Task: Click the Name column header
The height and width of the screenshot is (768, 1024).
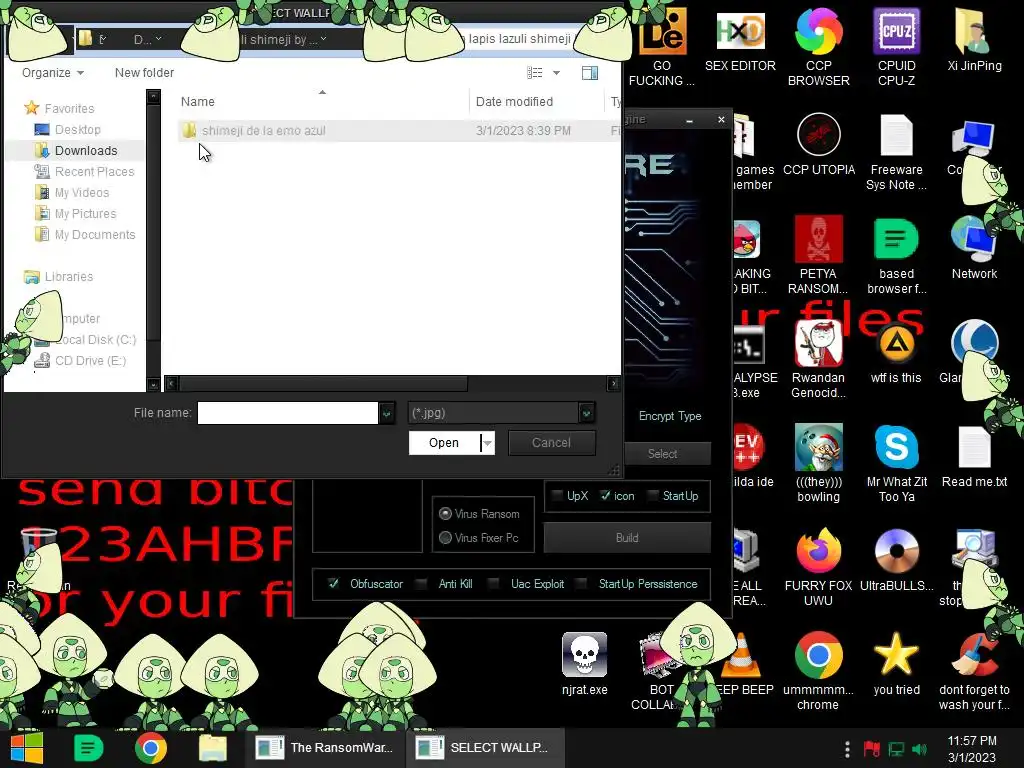Action: coord(198,102)
